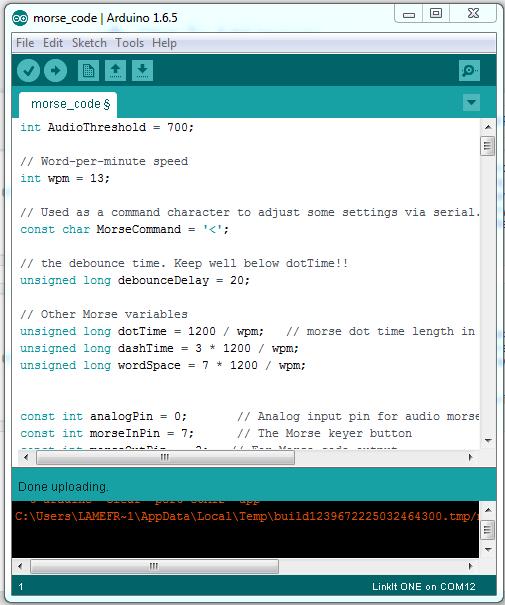The image size is (505, 605).
Task: Open the tab options dropdown arrow
Action: coord(471,103)
